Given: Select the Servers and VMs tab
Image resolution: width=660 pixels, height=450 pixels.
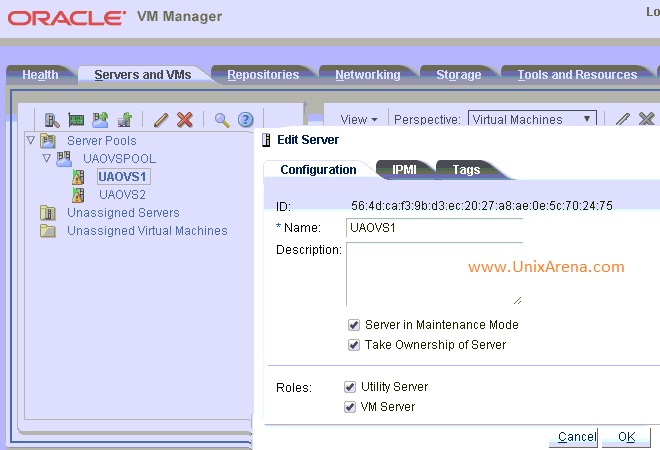Looking at the screenshot, I should (x=143, y=75).
